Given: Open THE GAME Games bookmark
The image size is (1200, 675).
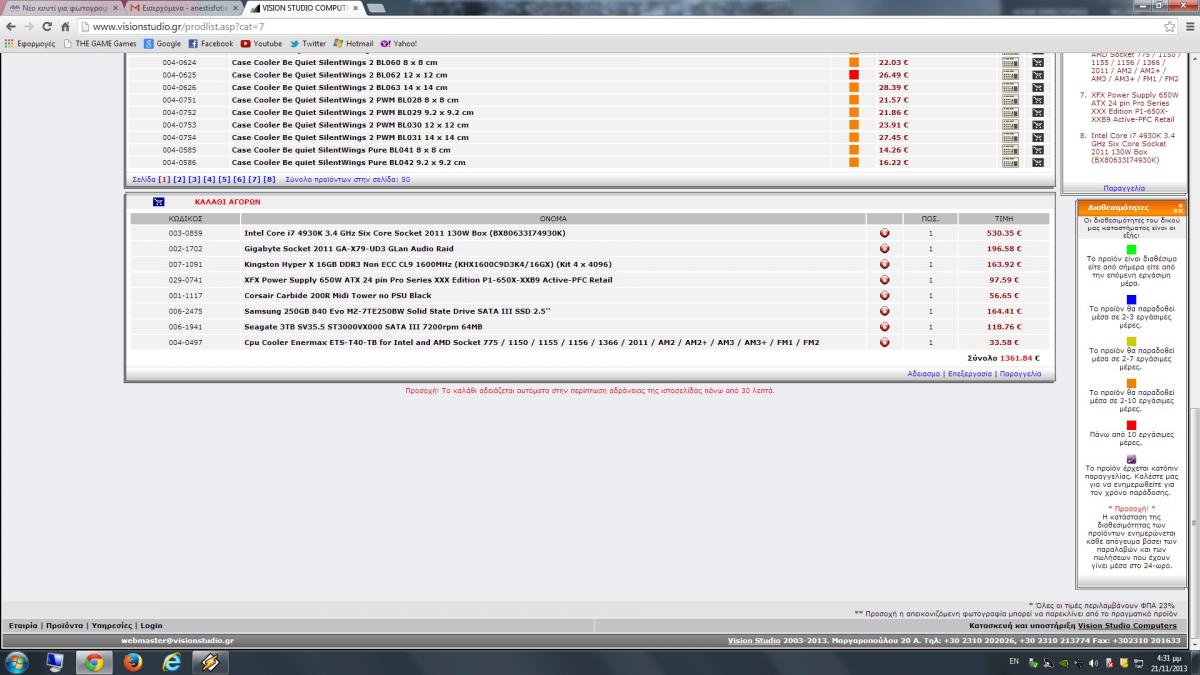Looking at the screenshot, I should (100, 44).
